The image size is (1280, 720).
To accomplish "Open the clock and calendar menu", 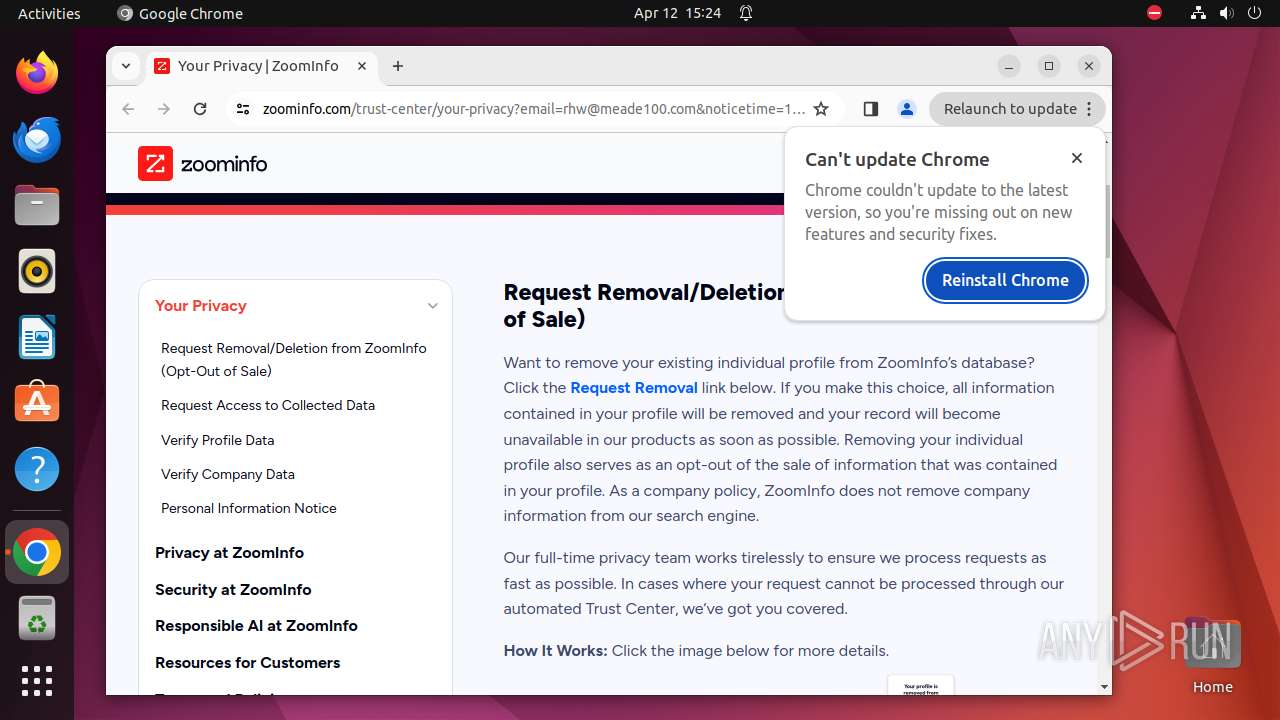I will [677, 13].
